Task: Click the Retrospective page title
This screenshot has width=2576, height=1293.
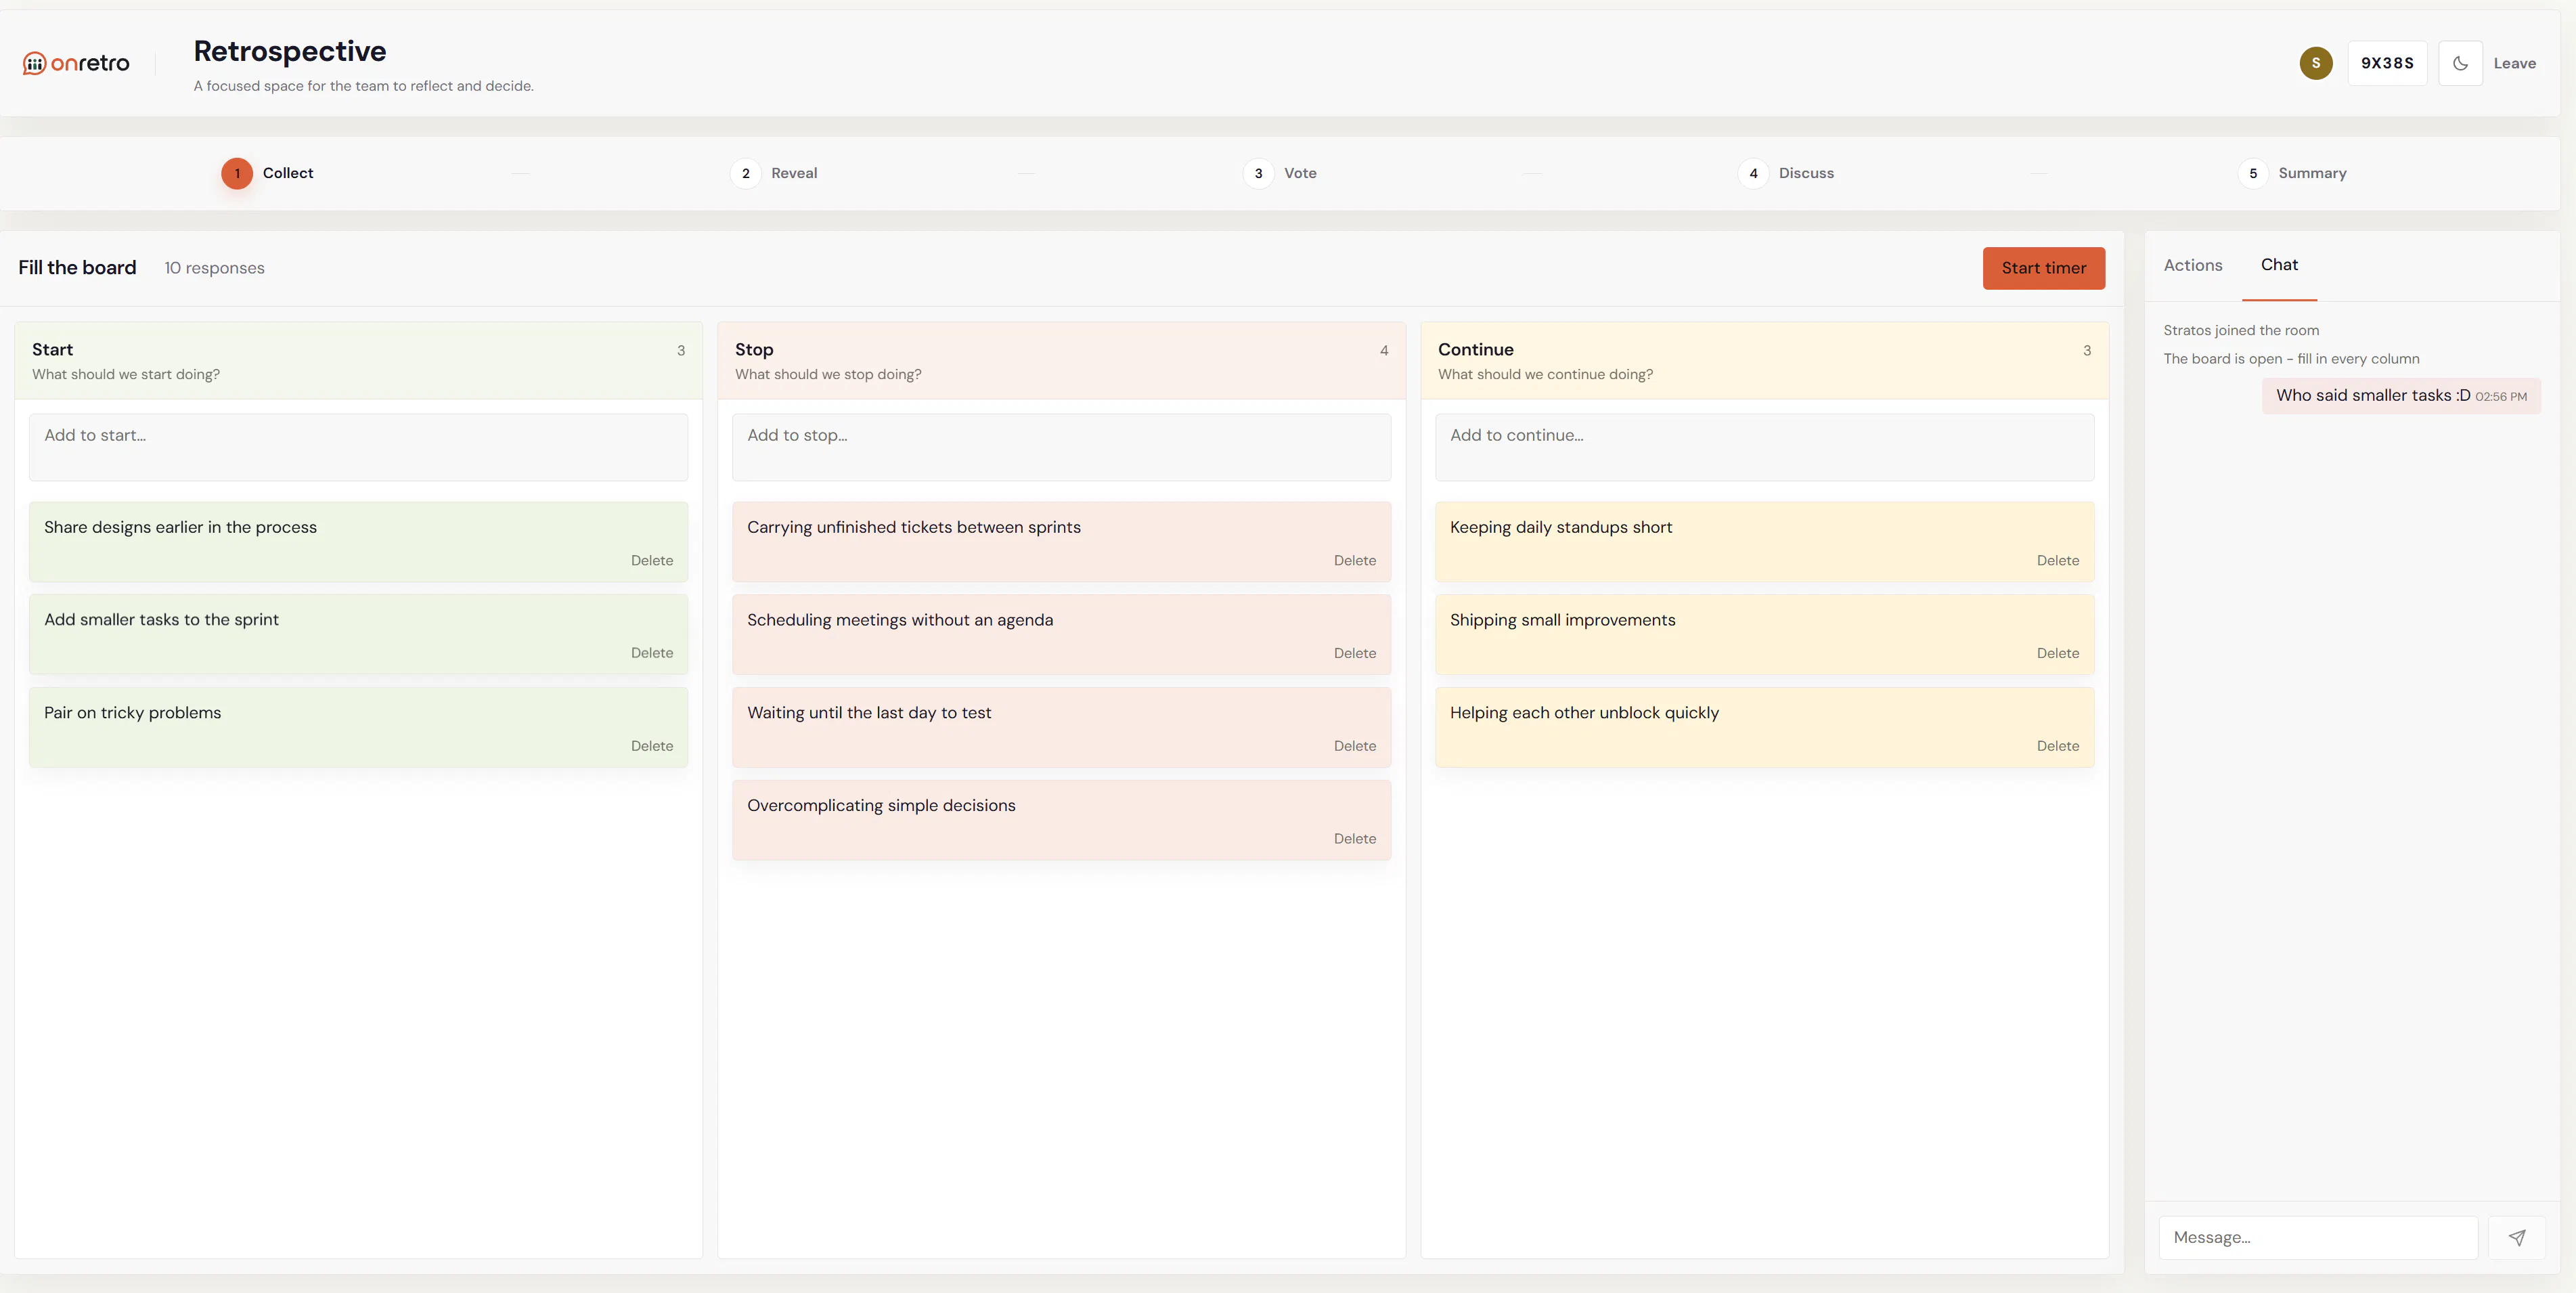Action: pyautogui.click(x=290, y=51)
